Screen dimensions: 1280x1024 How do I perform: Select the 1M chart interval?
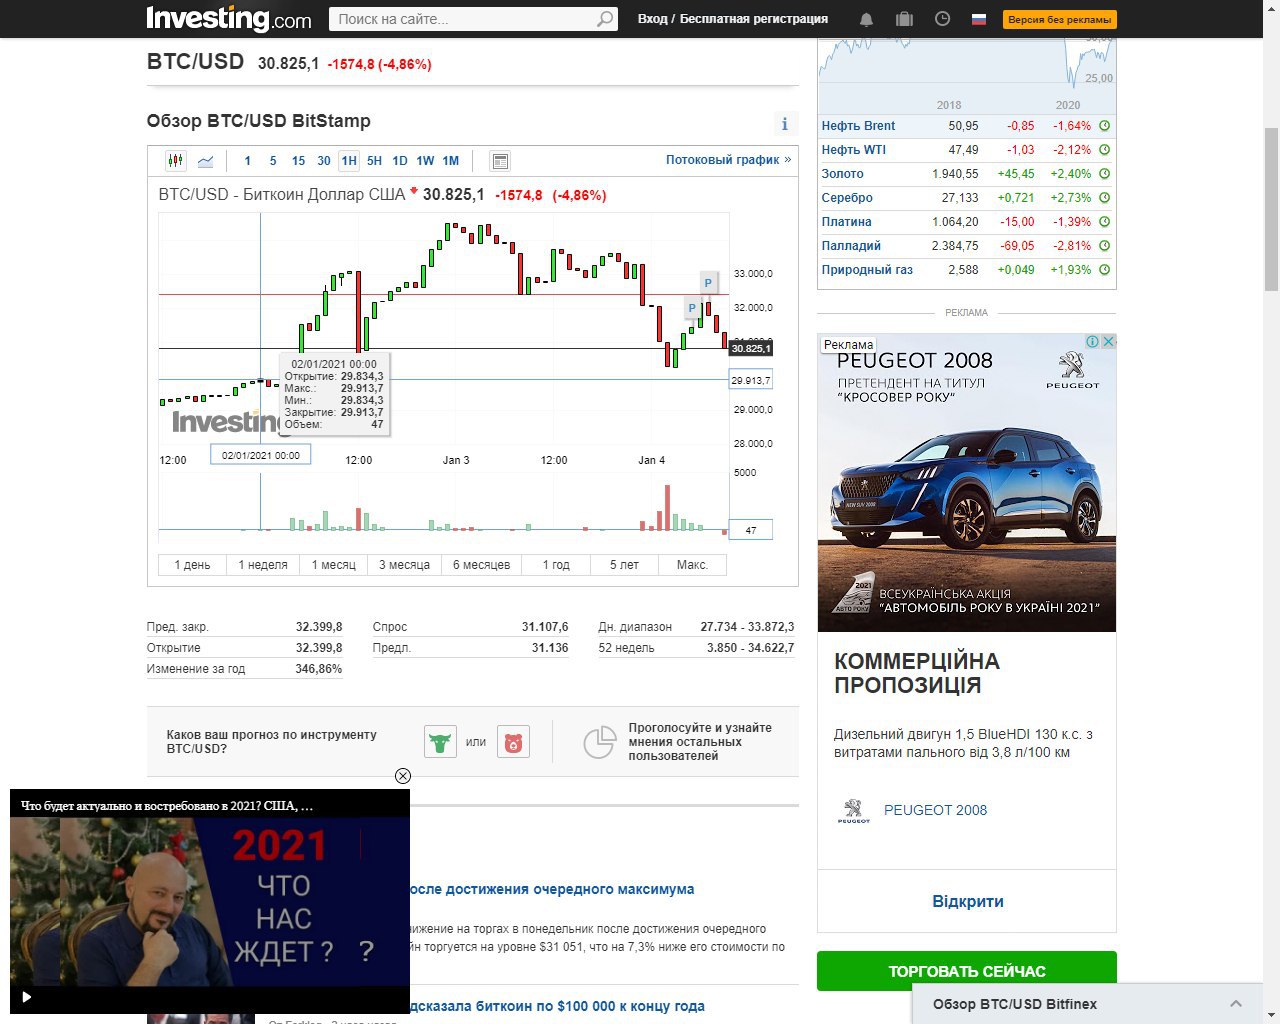[x=451, y=161]
